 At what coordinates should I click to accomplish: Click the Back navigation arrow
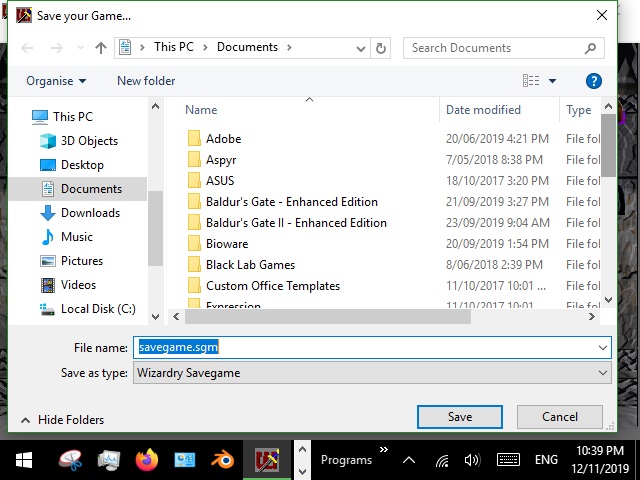coord(27,48)
